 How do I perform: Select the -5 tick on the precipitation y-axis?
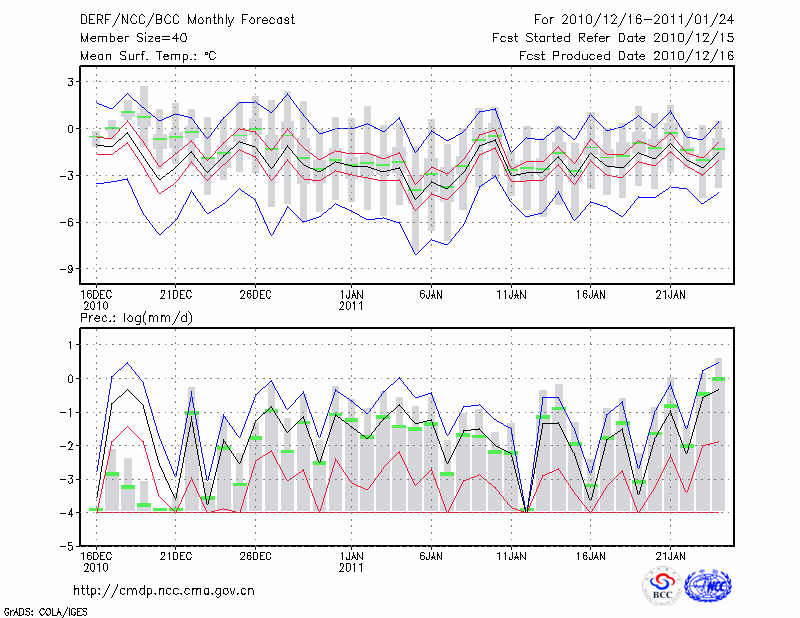tap(68, 547)
